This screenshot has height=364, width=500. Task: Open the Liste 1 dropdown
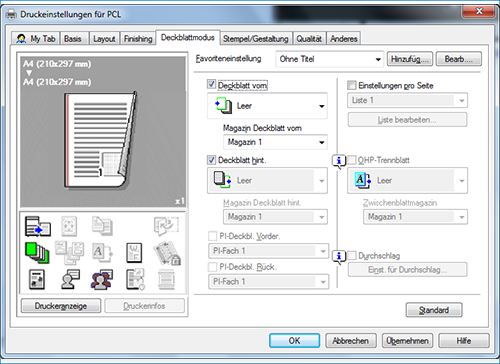(408, 100)
